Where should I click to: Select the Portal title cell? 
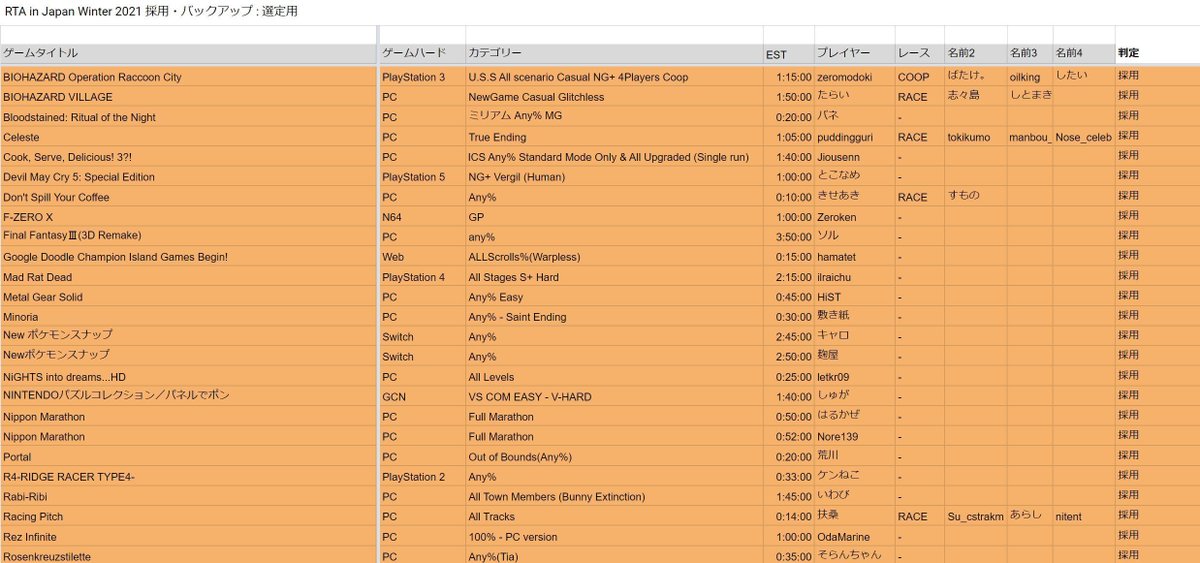point(188,456)
